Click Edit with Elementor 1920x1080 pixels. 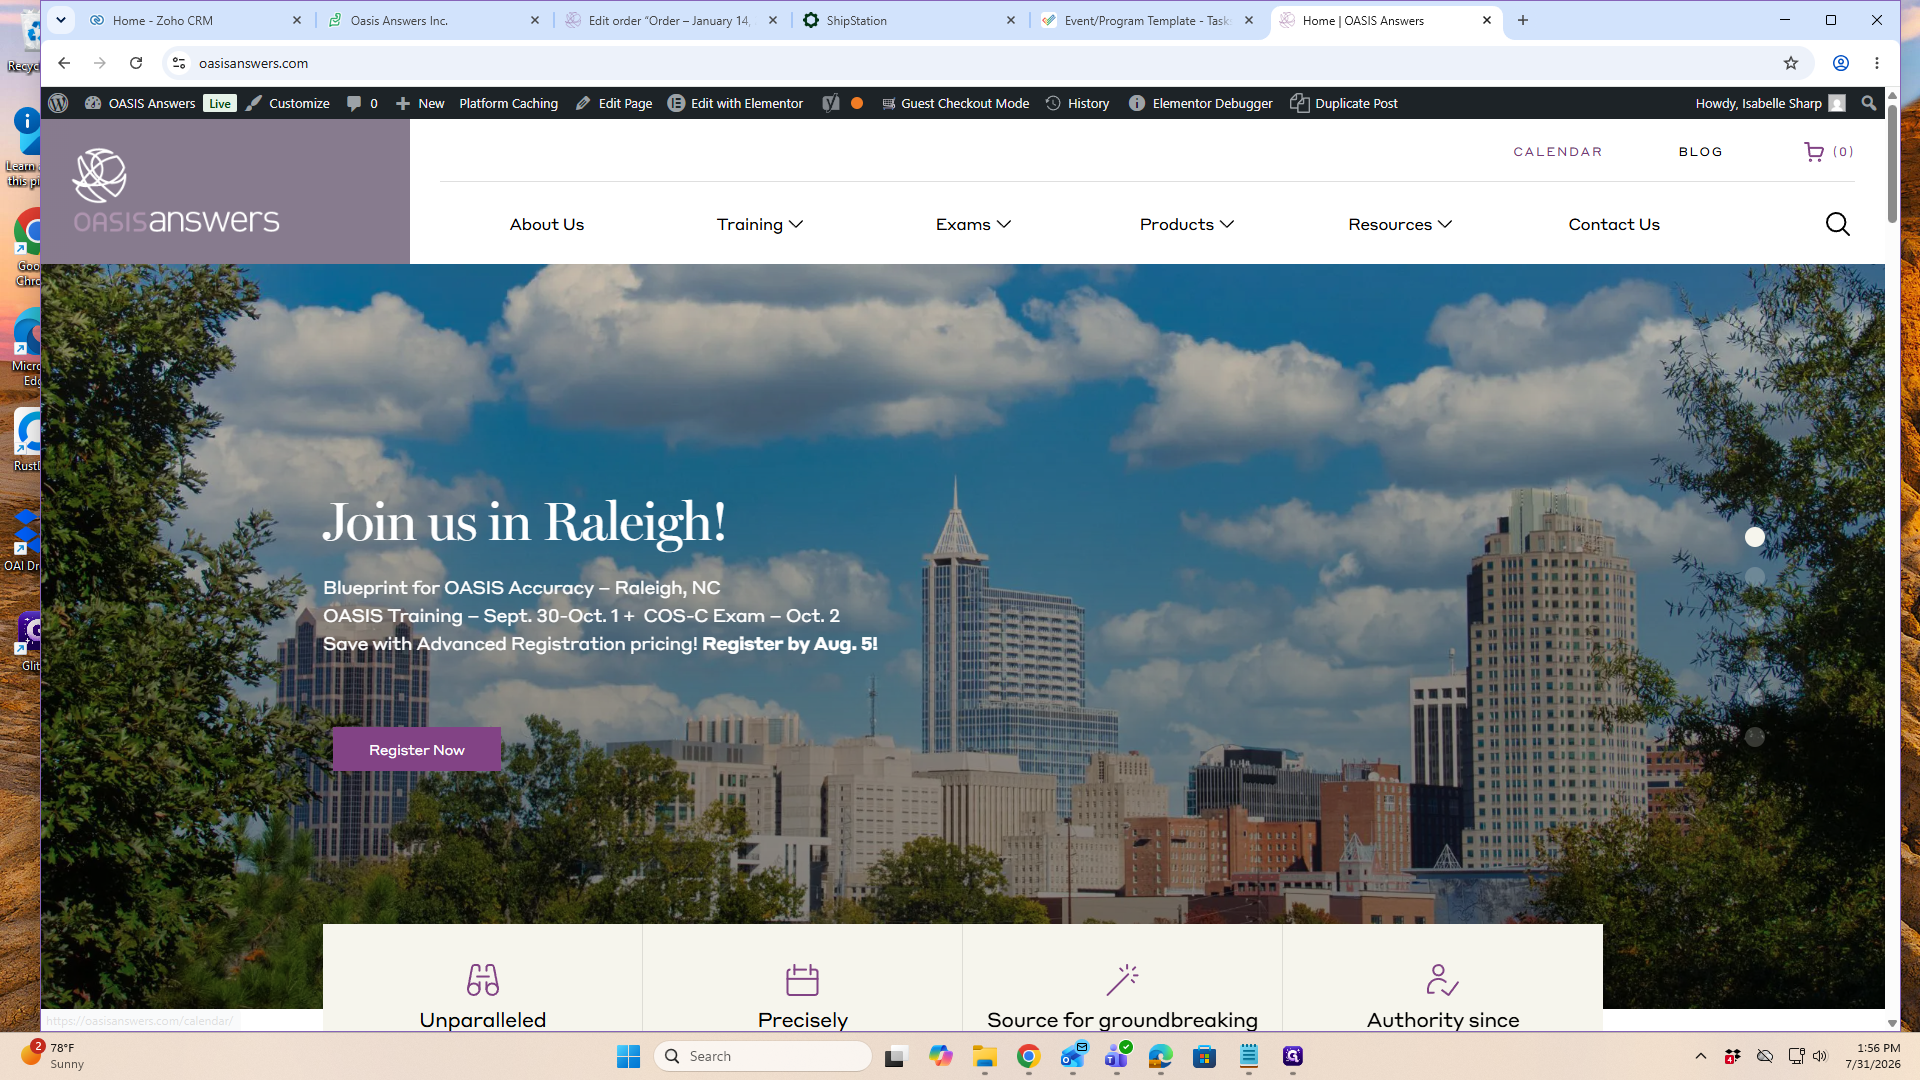coord(735,103)
